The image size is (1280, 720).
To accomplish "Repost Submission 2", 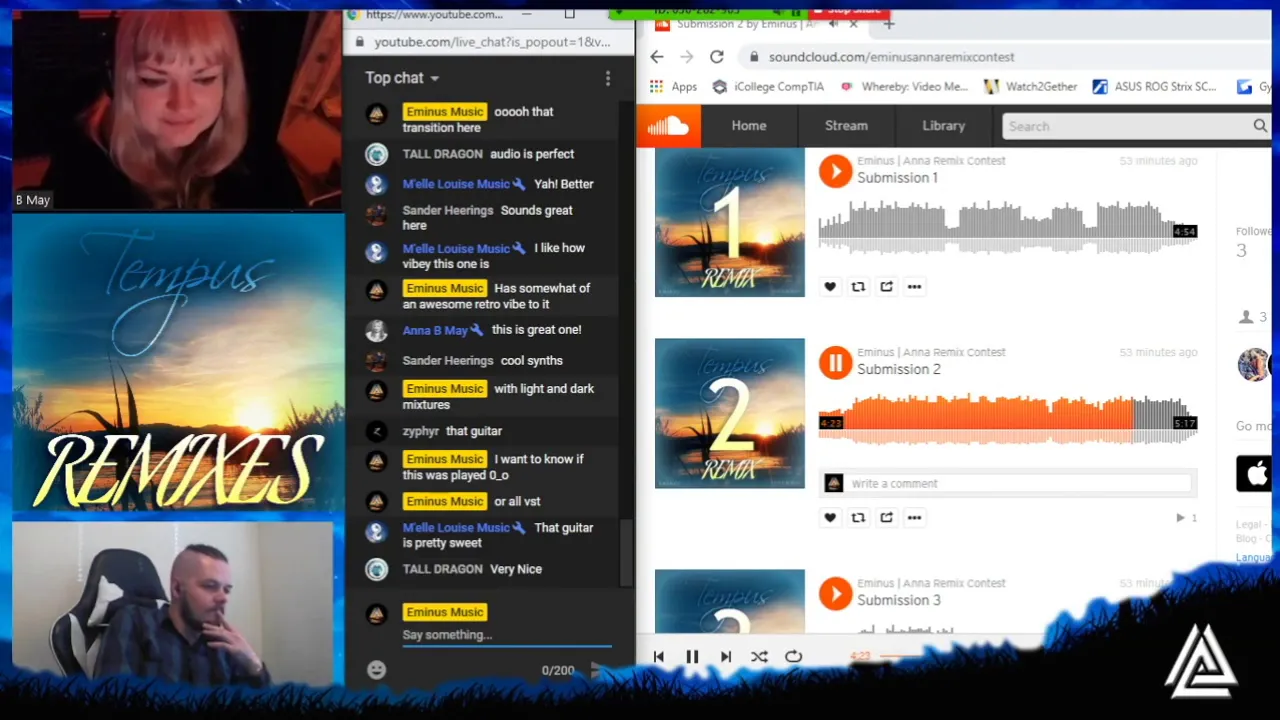I will click(858, 518).
